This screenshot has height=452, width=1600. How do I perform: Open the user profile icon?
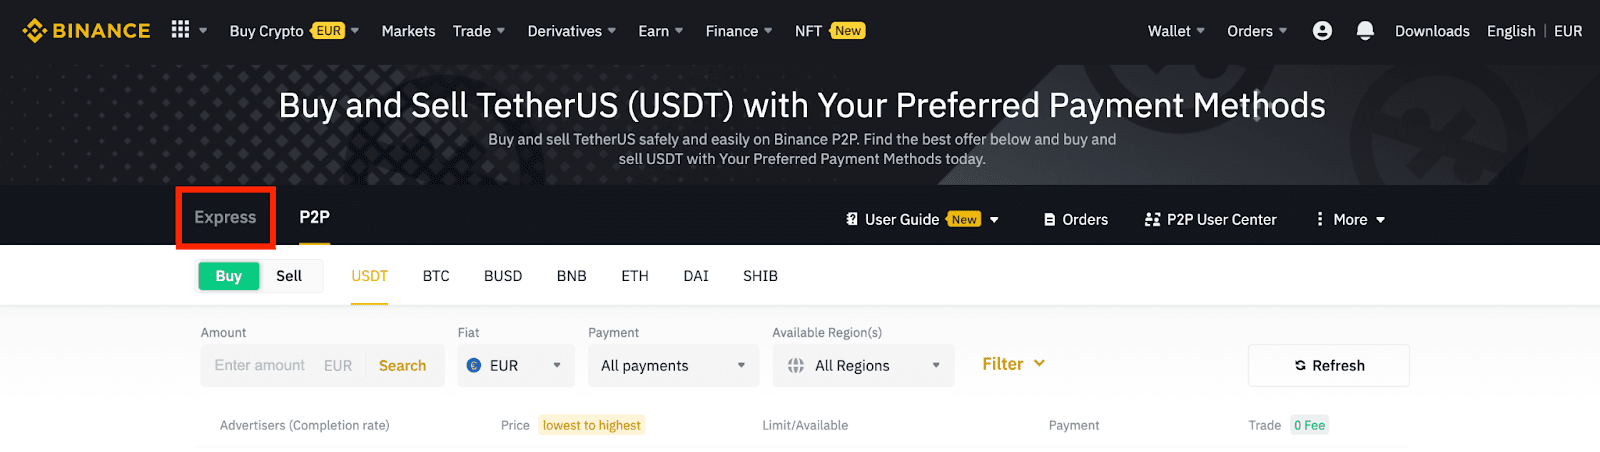coord(1322,31)
